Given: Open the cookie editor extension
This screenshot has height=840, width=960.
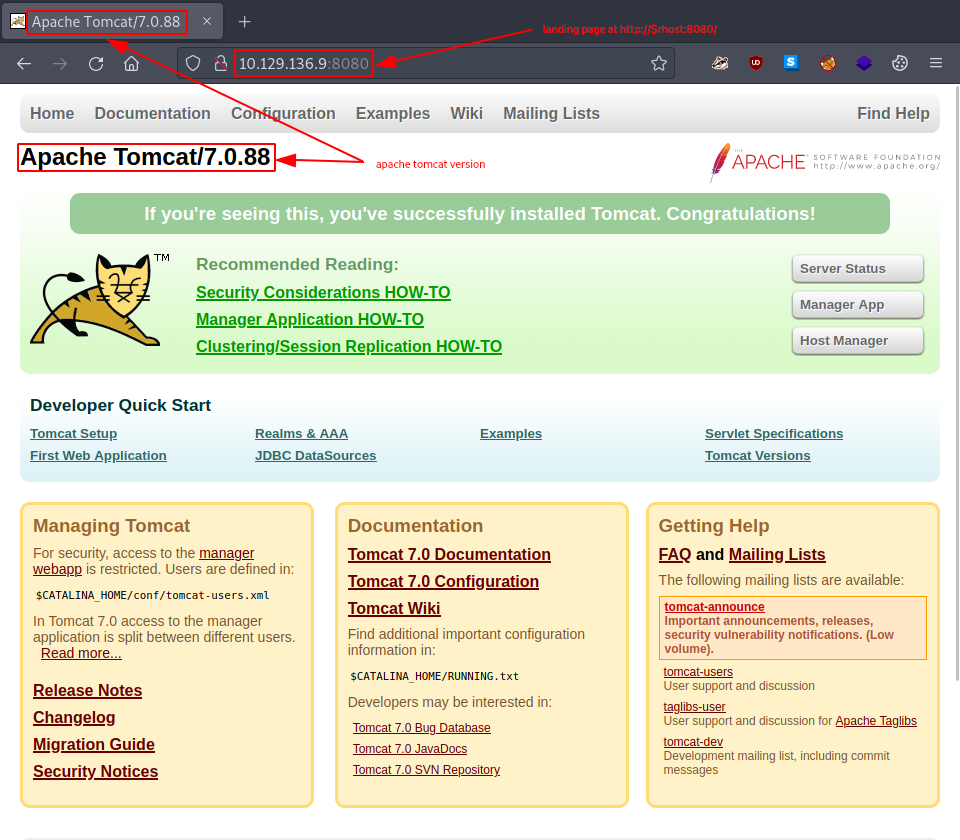Looking at the screenshot, I should [899, 62].
